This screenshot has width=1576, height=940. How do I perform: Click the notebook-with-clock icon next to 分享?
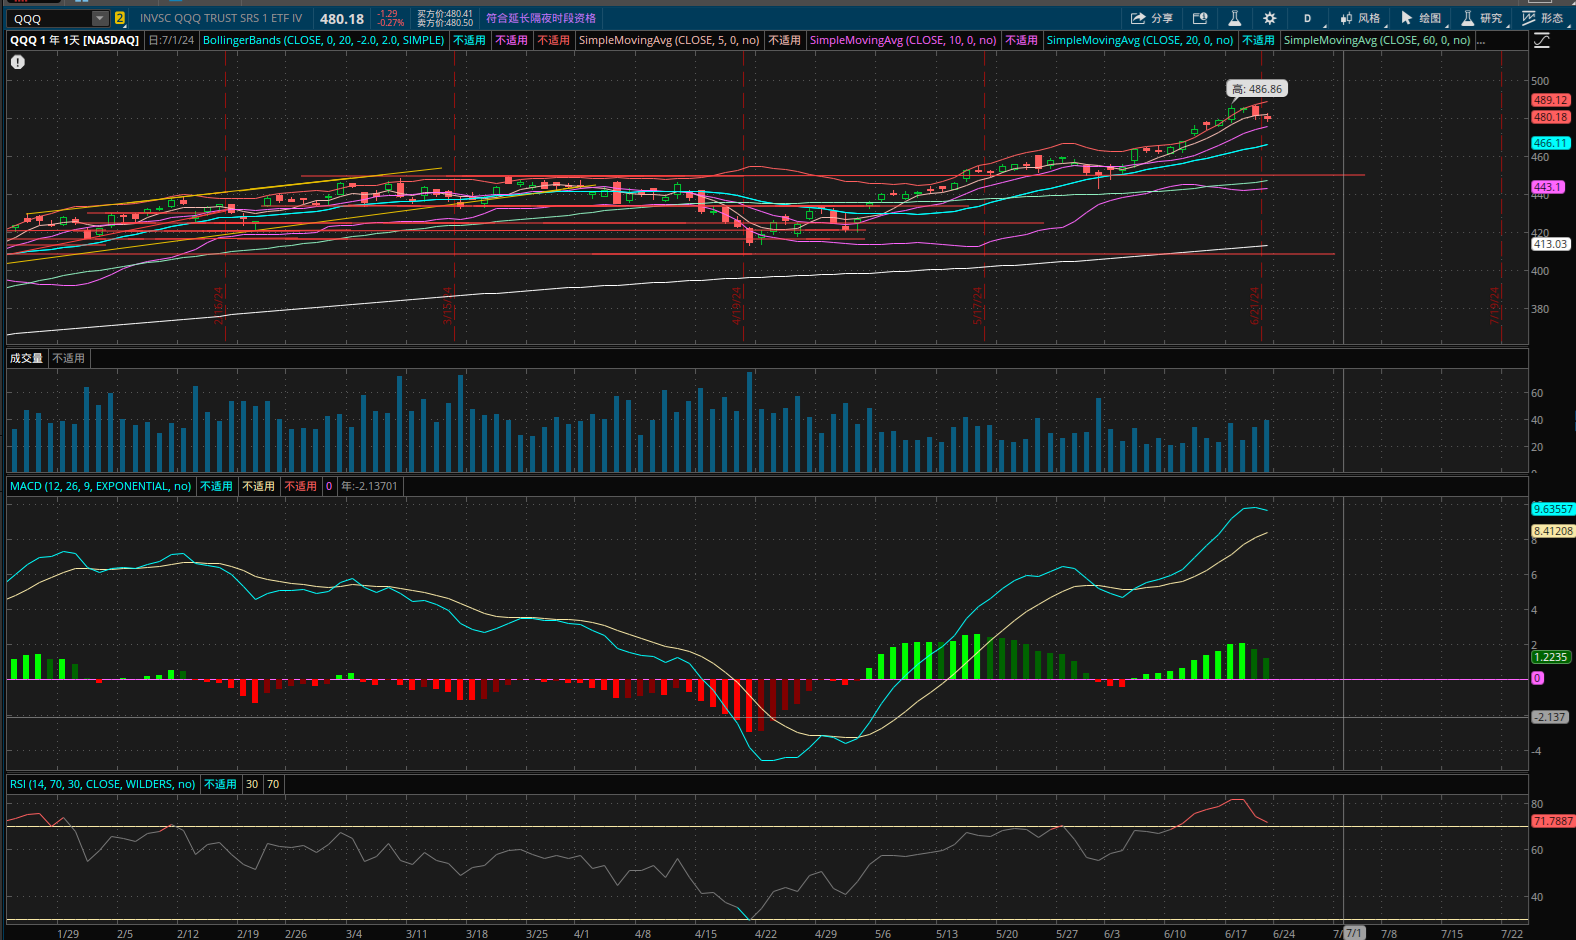point(1200,18)
